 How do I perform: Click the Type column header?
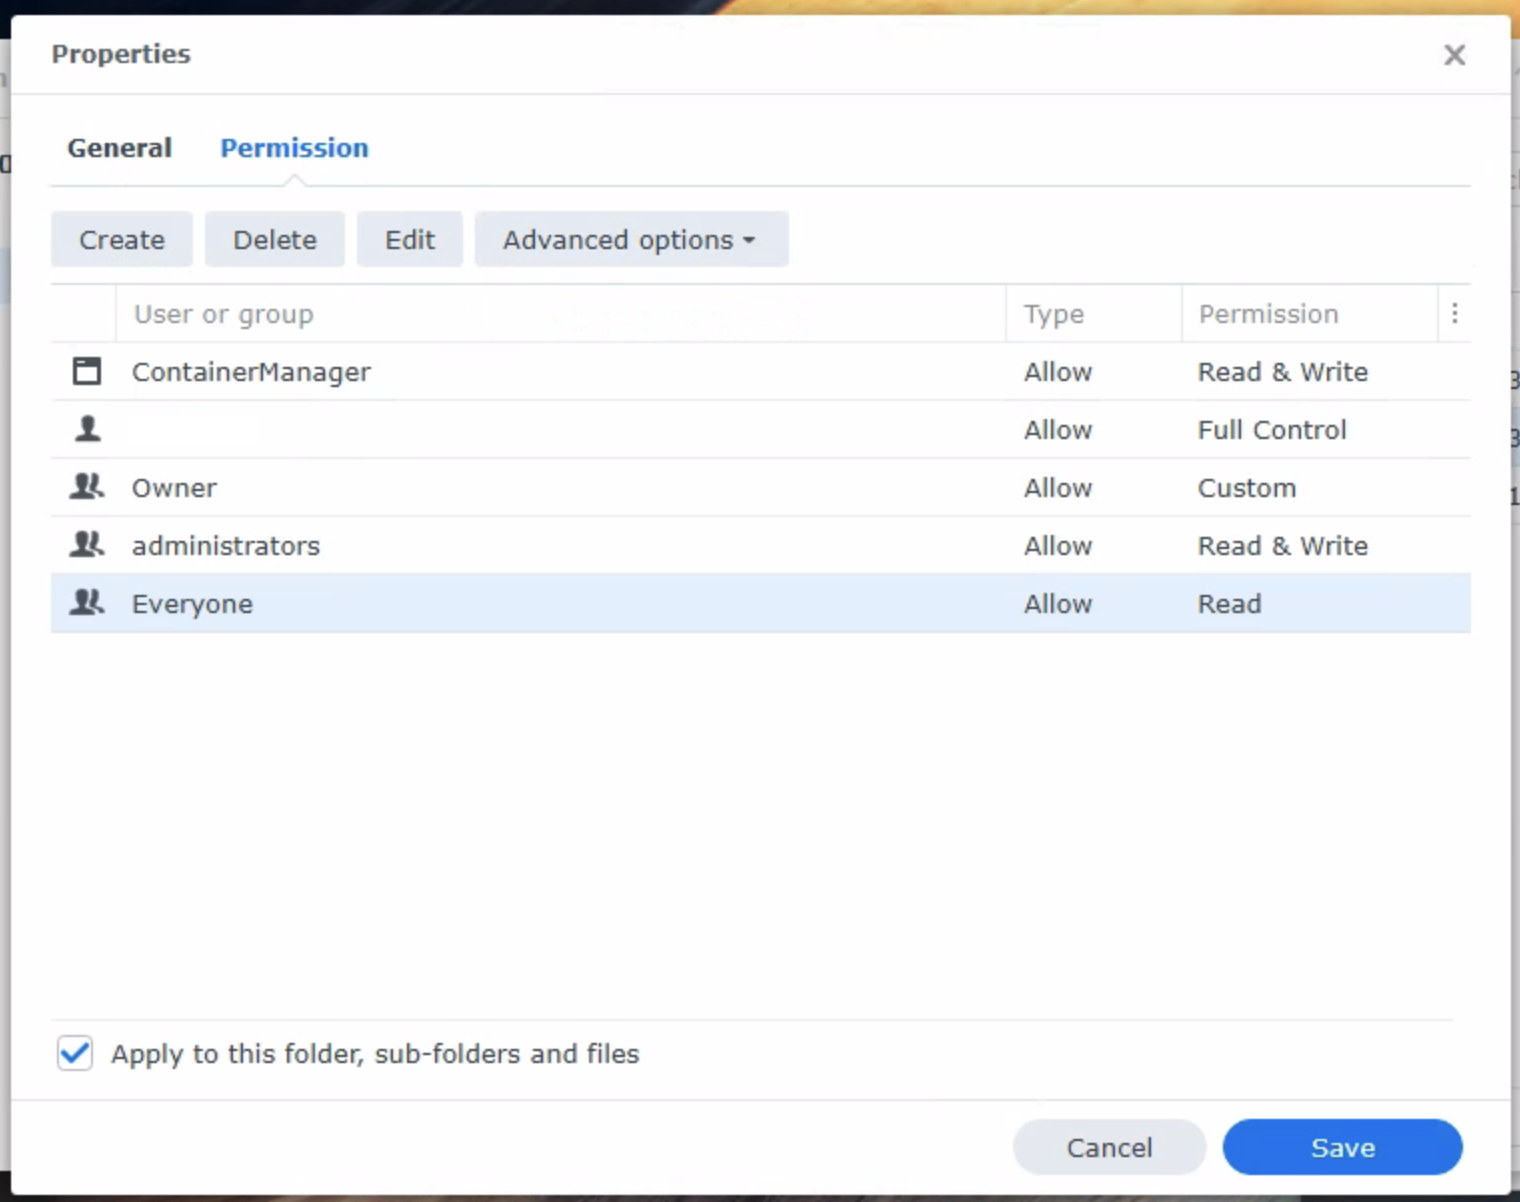click(1094, 314)
